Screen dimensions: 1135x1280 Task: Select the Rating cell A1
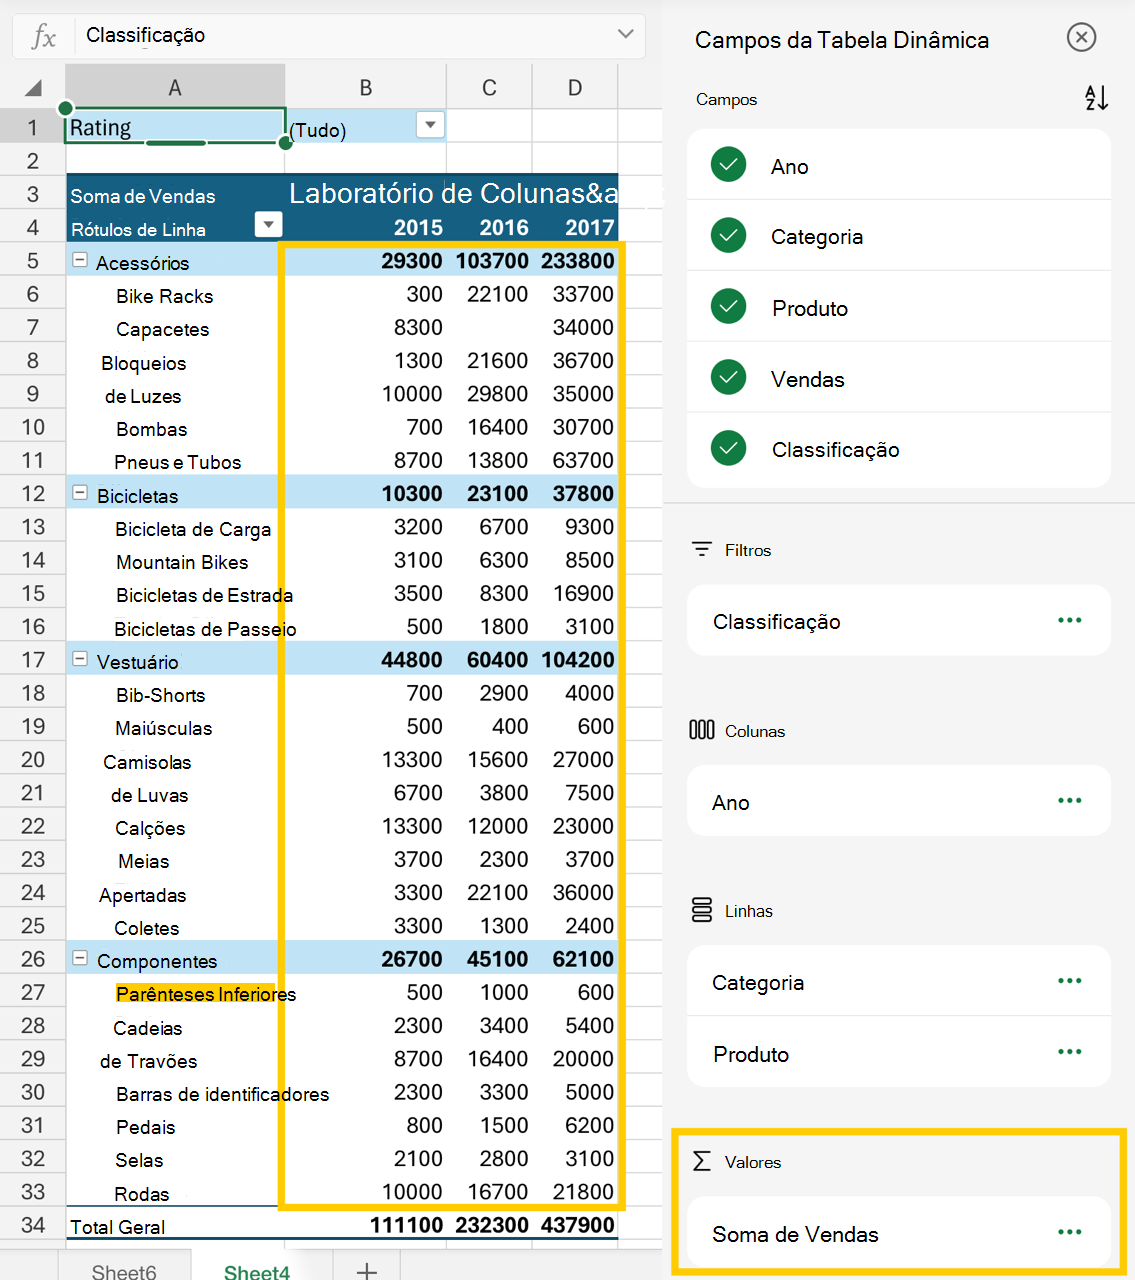pyautogui.click(x=176, y=126)
